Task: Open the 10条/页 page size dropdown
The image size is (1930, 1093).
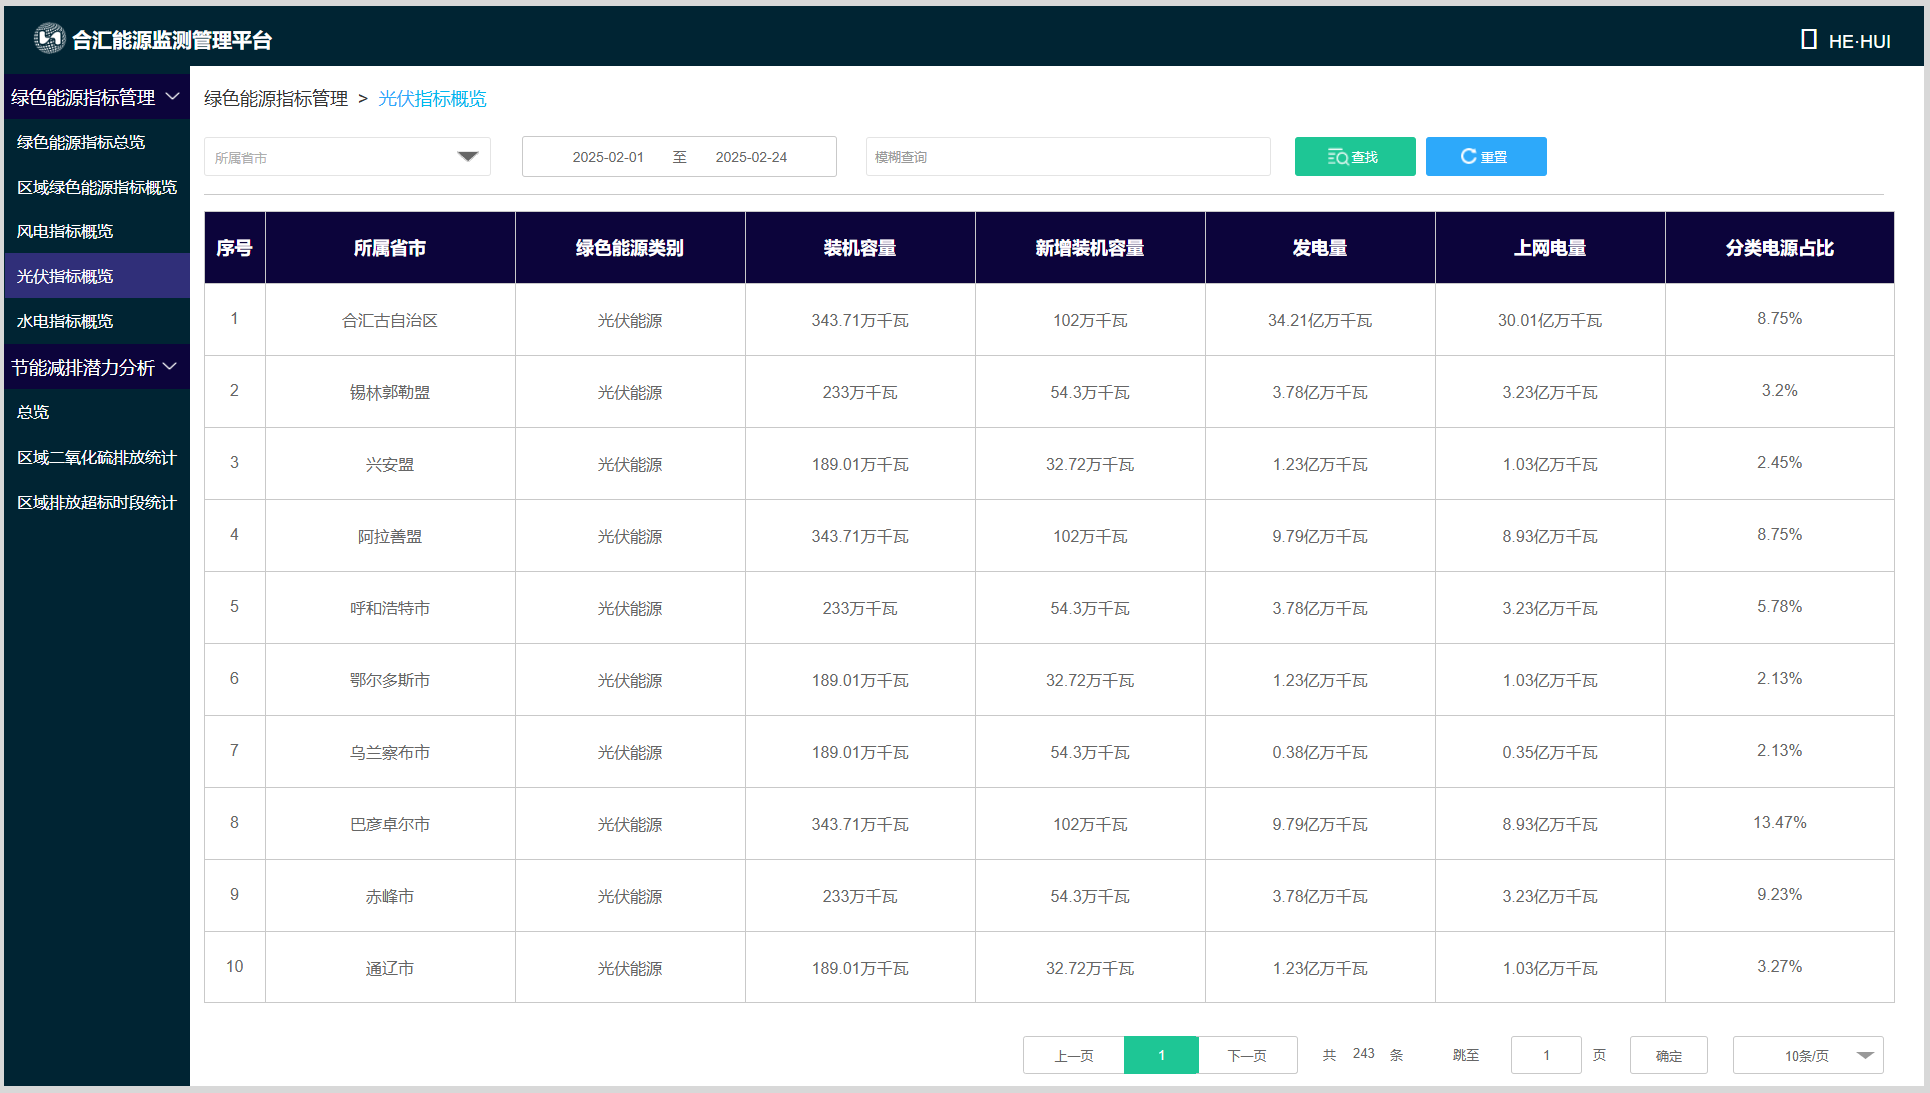Action: (x=1808, y=1056)
